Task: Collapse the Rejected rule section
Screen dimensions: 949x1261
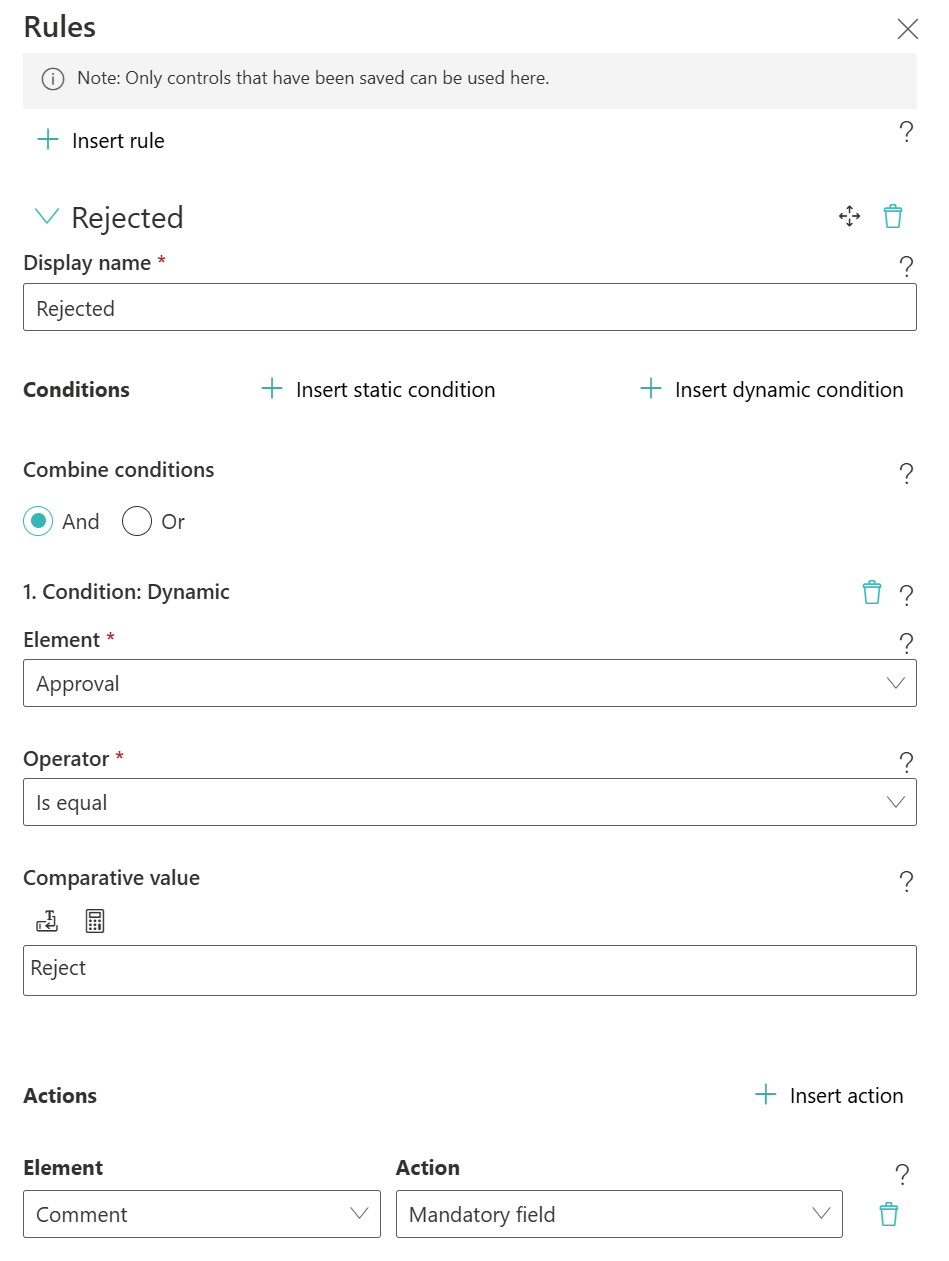Action: pos(47,216)
